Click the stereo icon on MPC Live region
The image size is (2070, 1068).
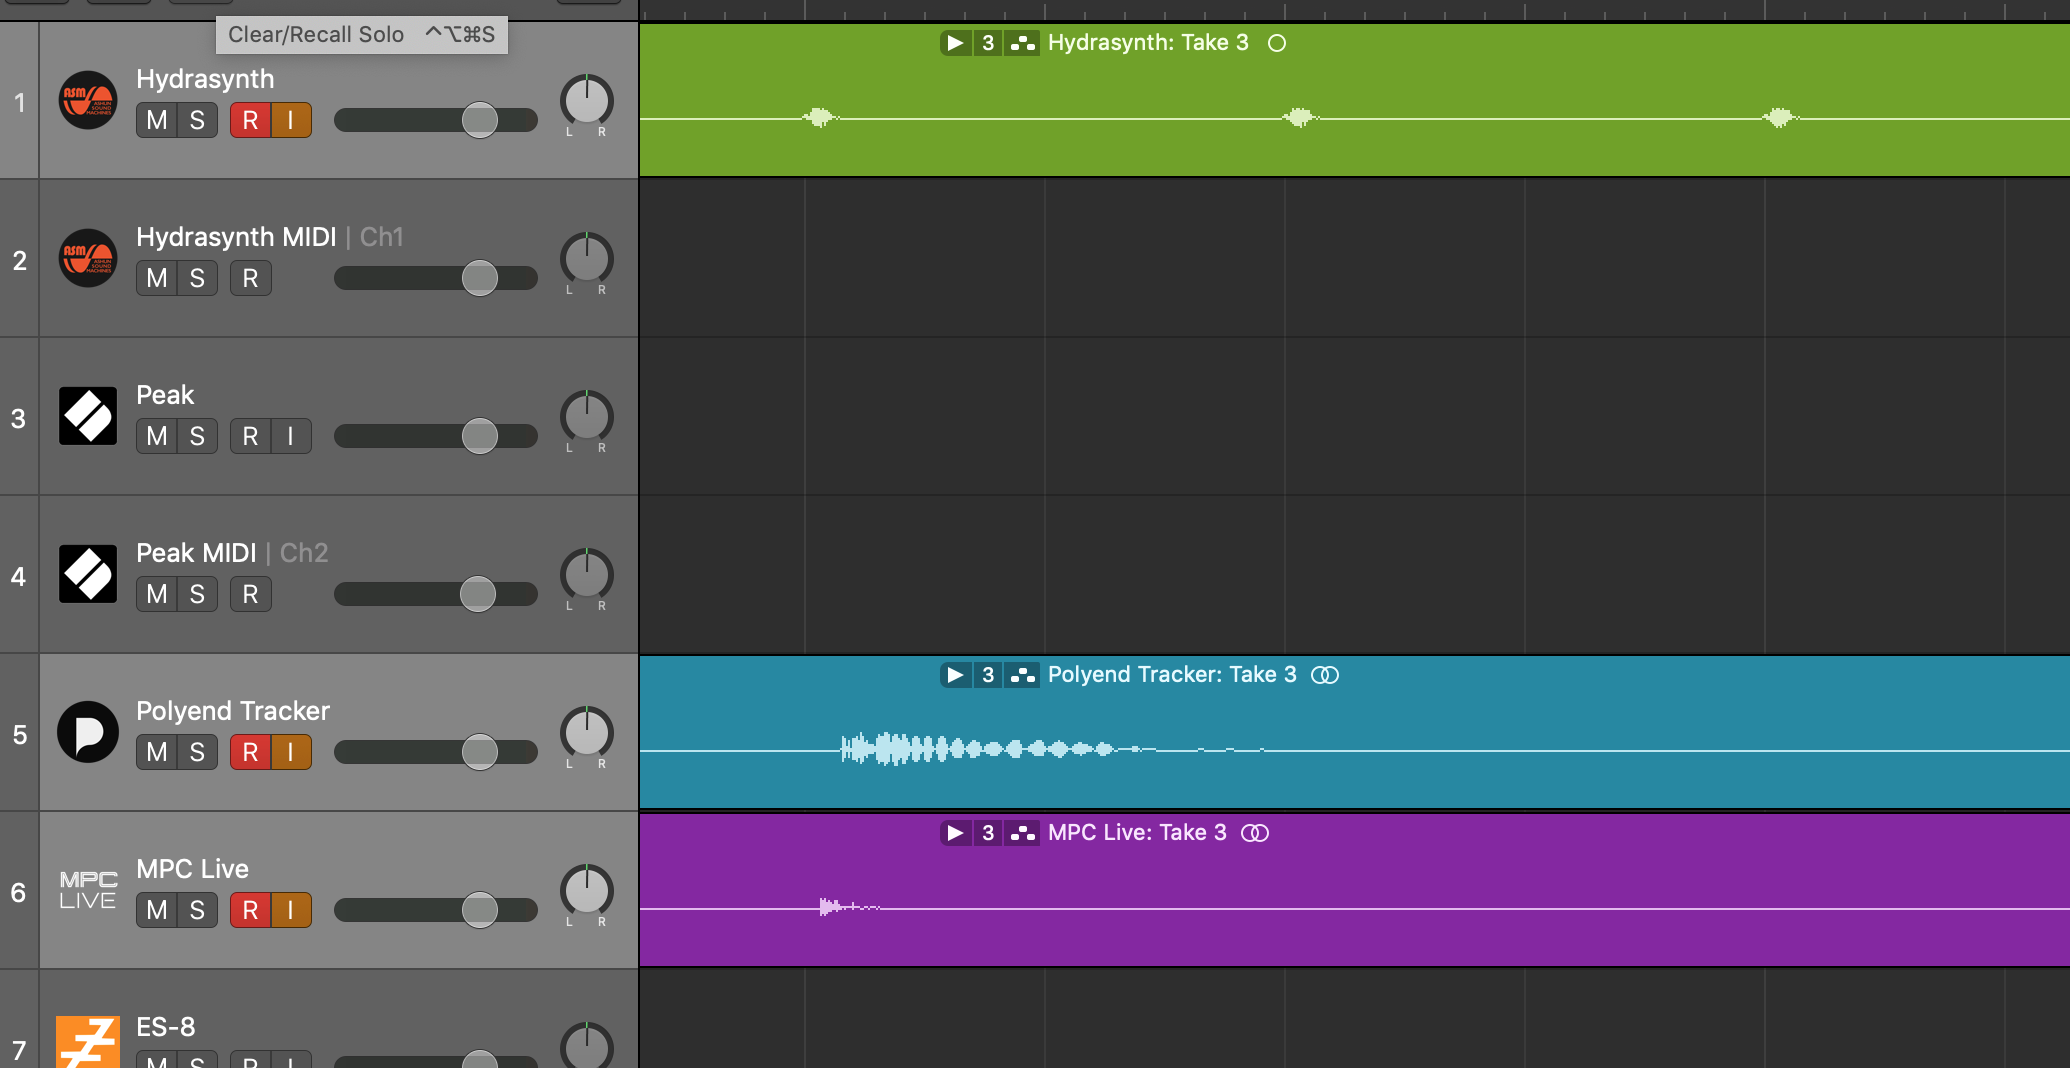[x=1255, y=833]
